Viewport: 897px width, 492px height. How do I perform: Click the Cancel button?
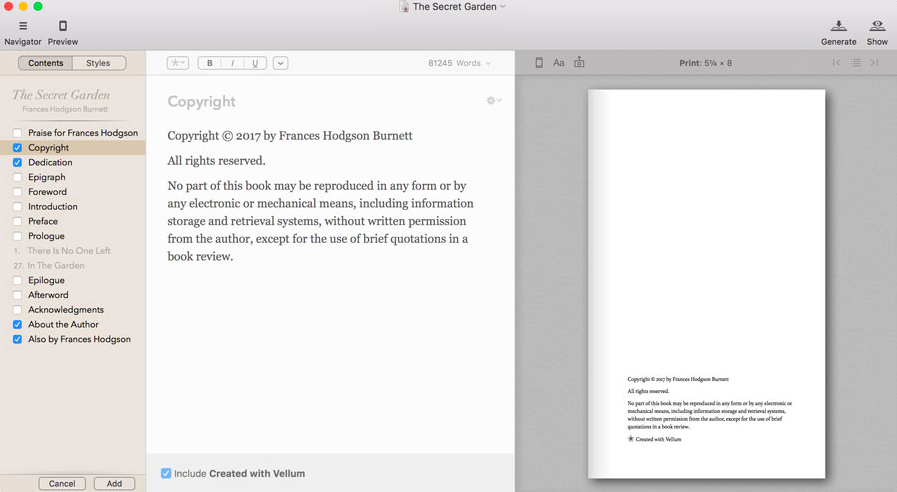62,483
